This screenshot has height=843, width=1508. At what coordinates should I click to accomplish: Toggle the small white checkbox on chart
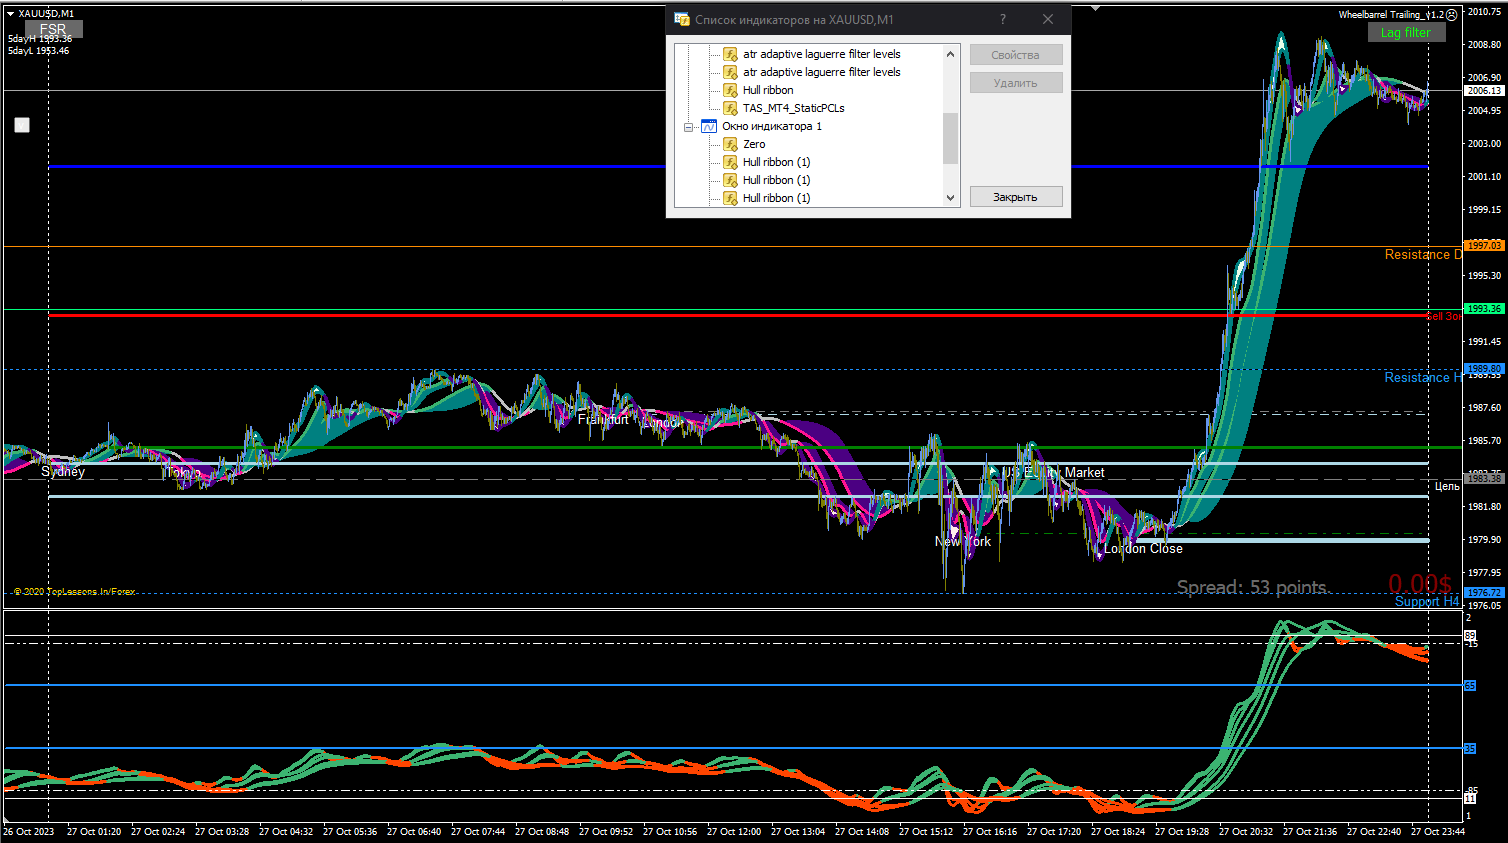(22, 125)
